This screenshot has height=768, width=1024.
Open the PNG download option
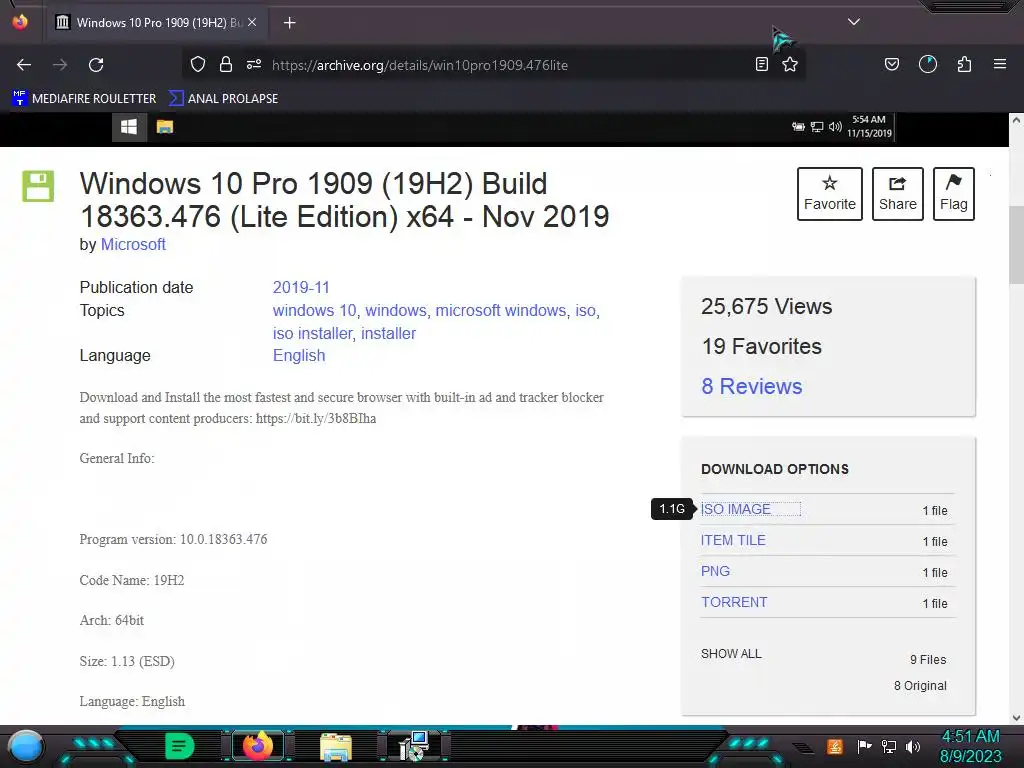(715, 571)
